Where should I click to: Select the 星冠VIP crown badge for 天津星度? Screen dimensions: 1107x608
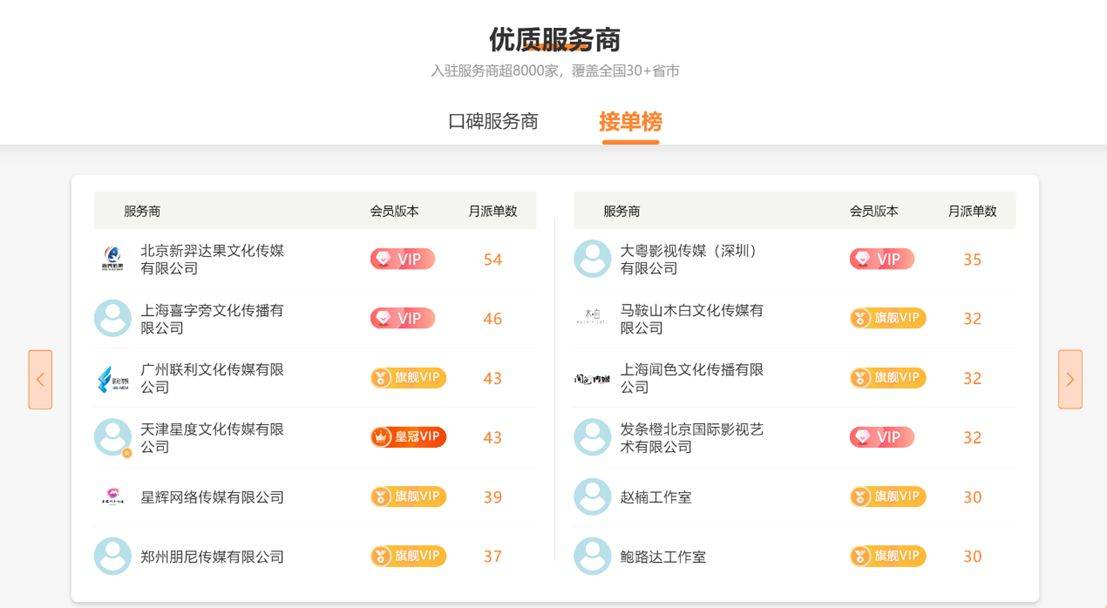pos(407,437)
